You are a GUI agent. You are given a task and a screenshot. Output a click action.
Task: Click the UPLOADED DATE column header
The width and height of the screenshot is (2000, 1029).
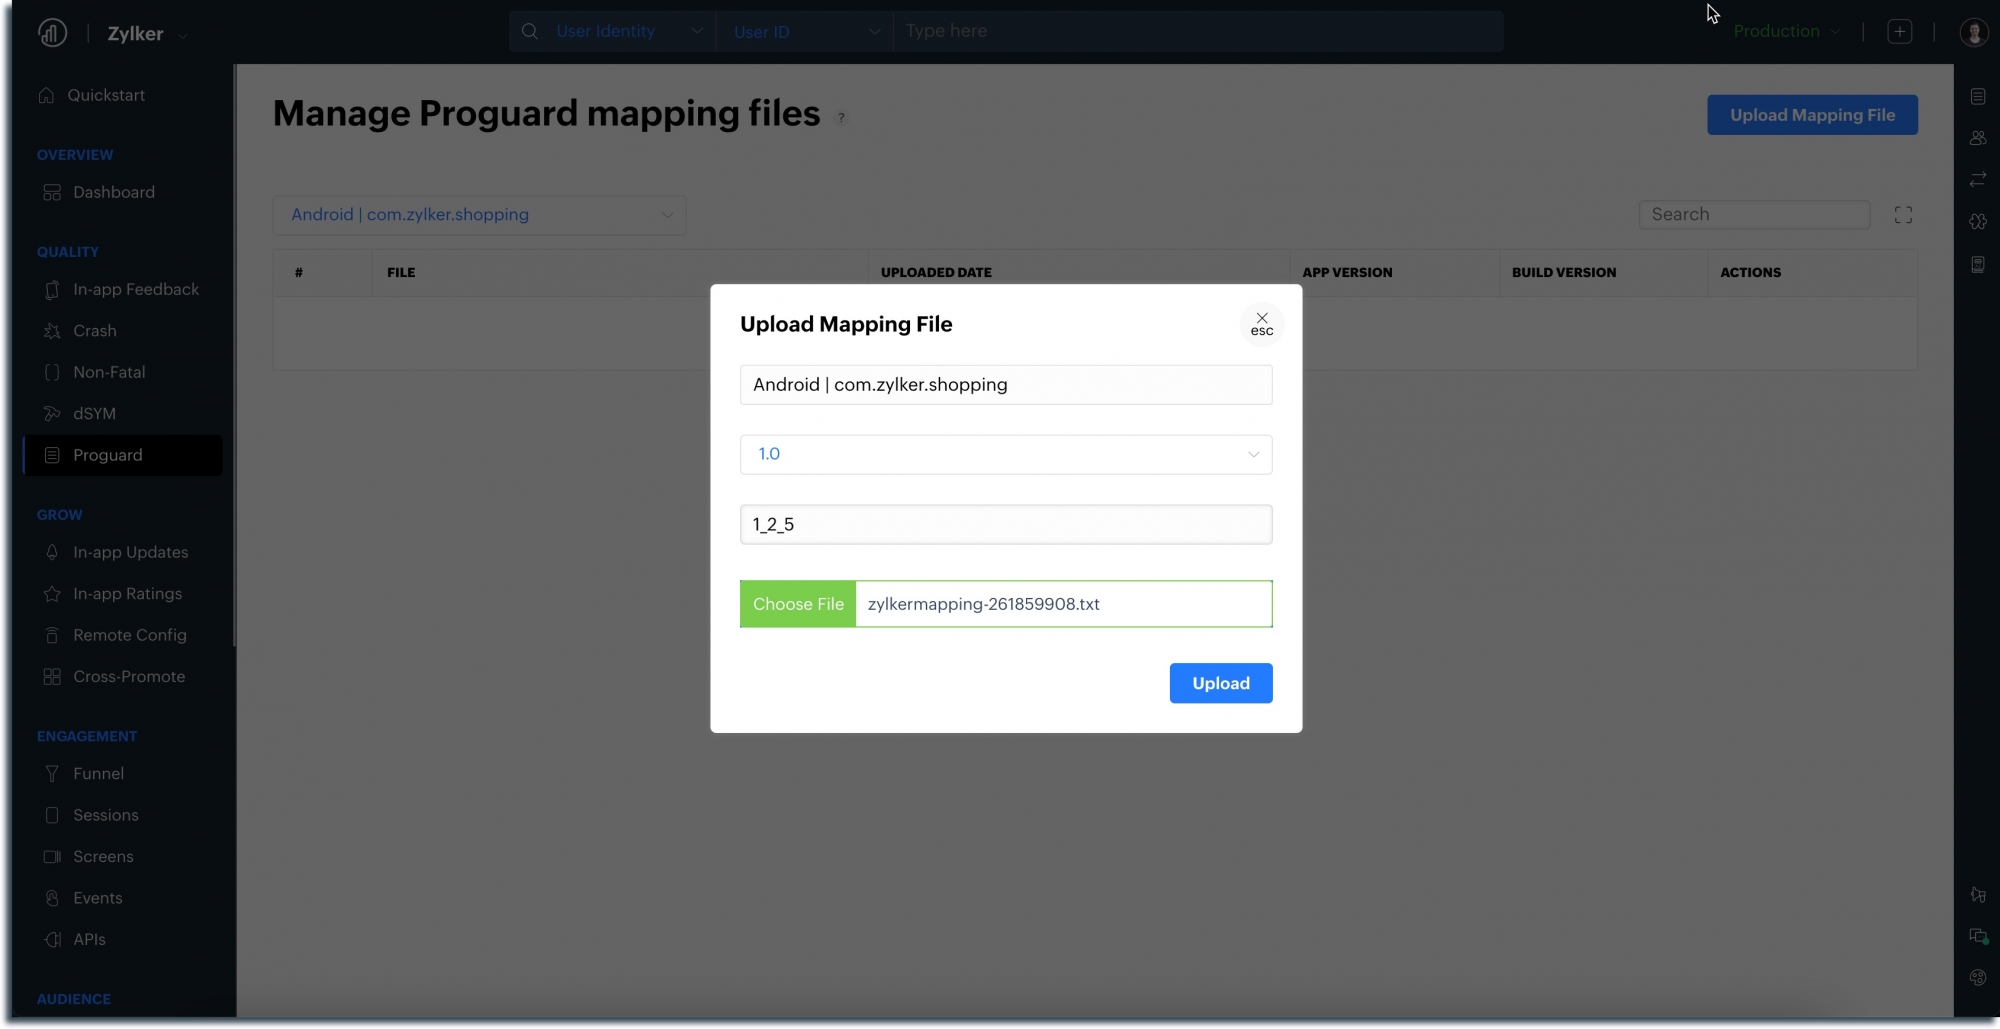[936, 272]
